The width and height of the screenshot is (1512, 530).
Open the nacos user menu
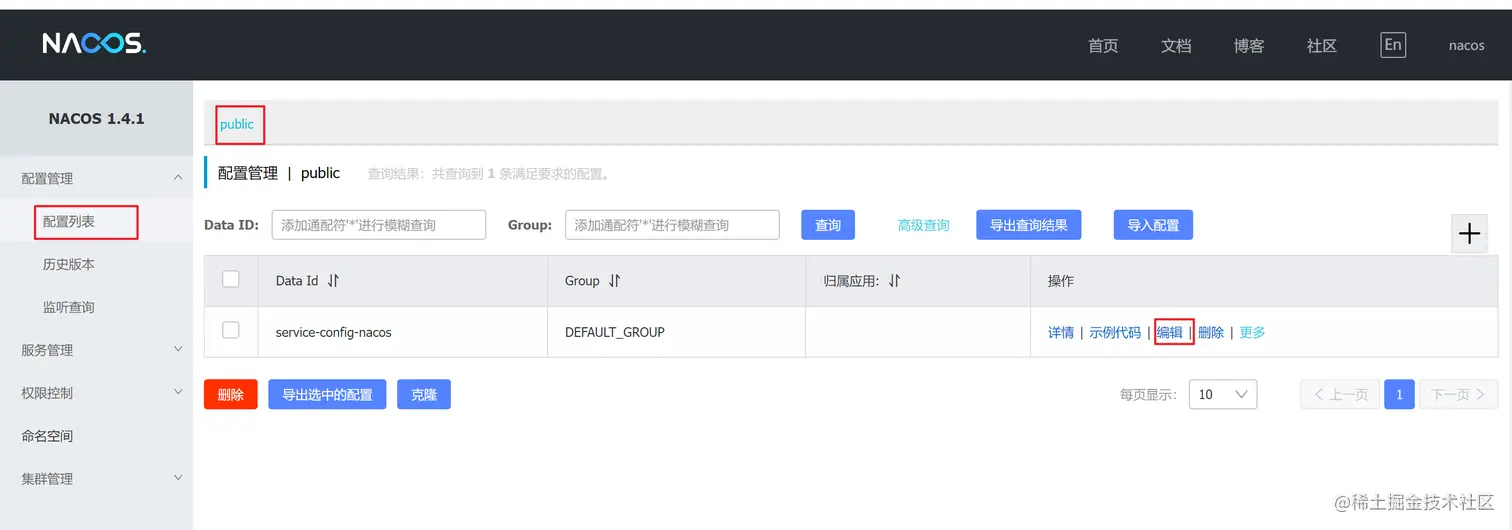(x=1467, y=45)
